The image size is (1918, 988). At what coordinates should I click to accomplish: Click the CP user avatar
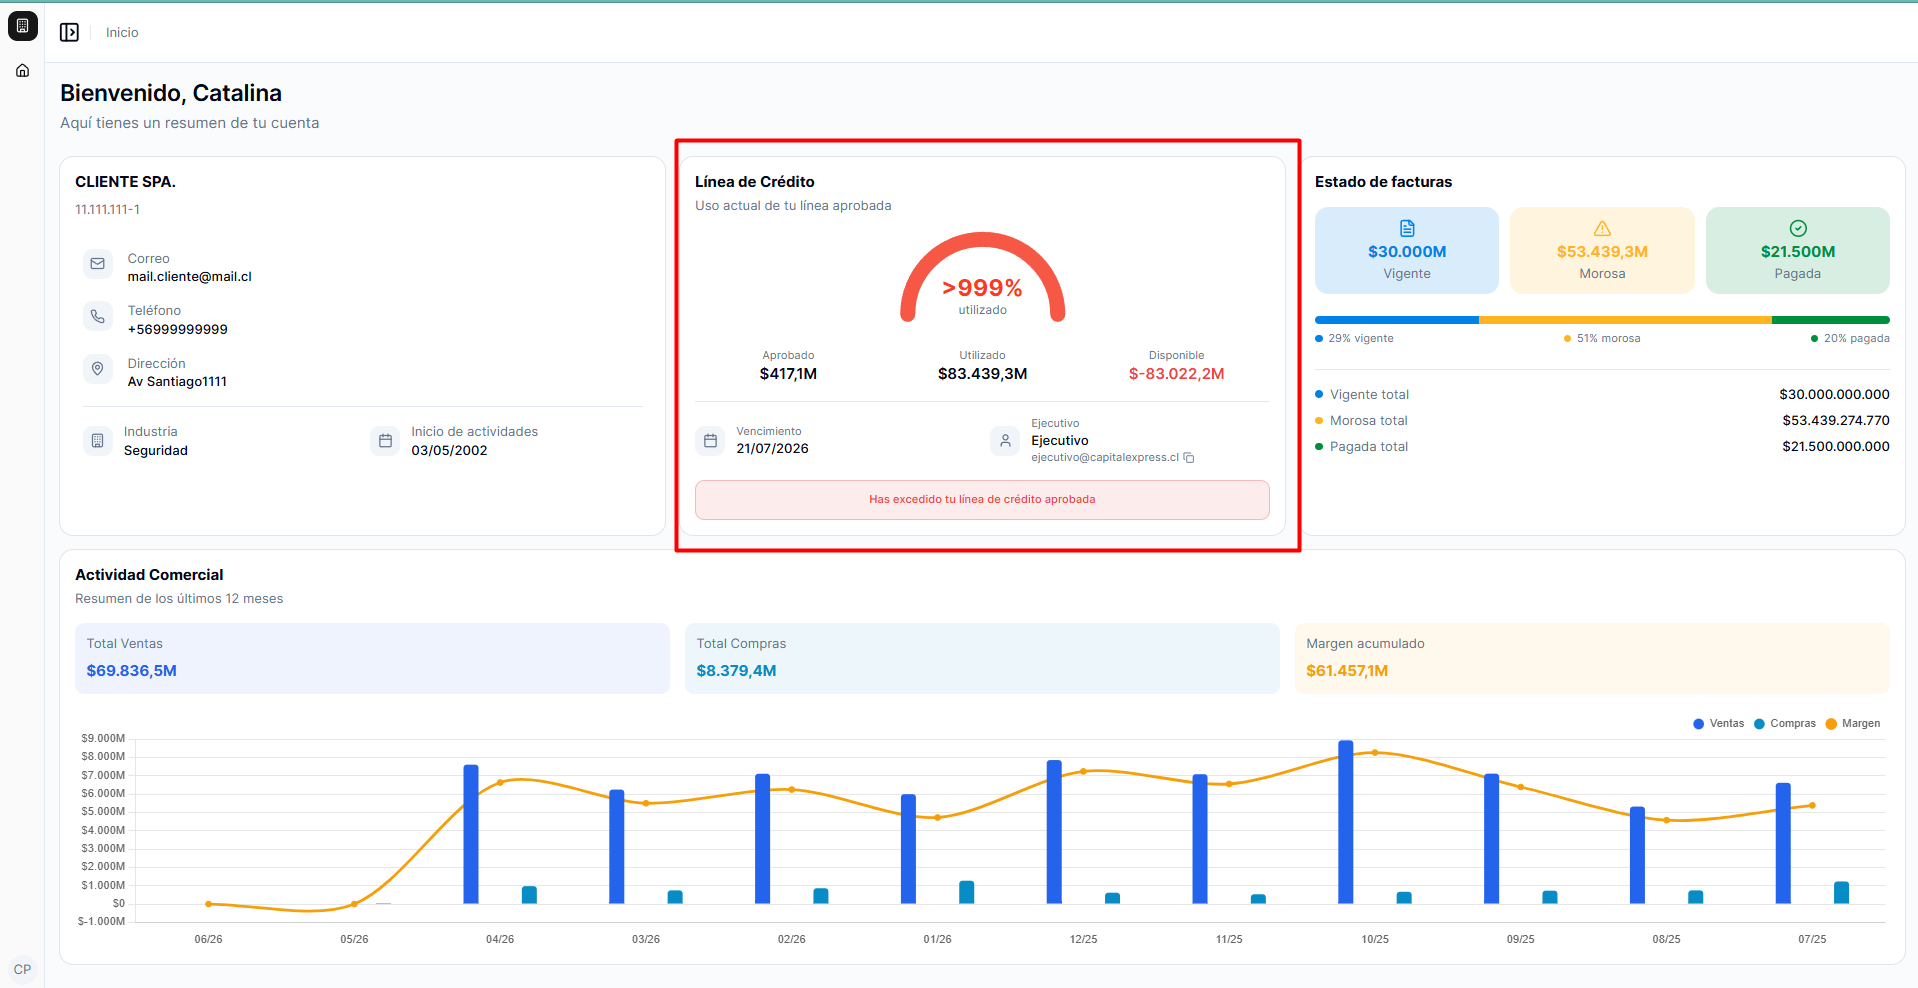point(22,969)
